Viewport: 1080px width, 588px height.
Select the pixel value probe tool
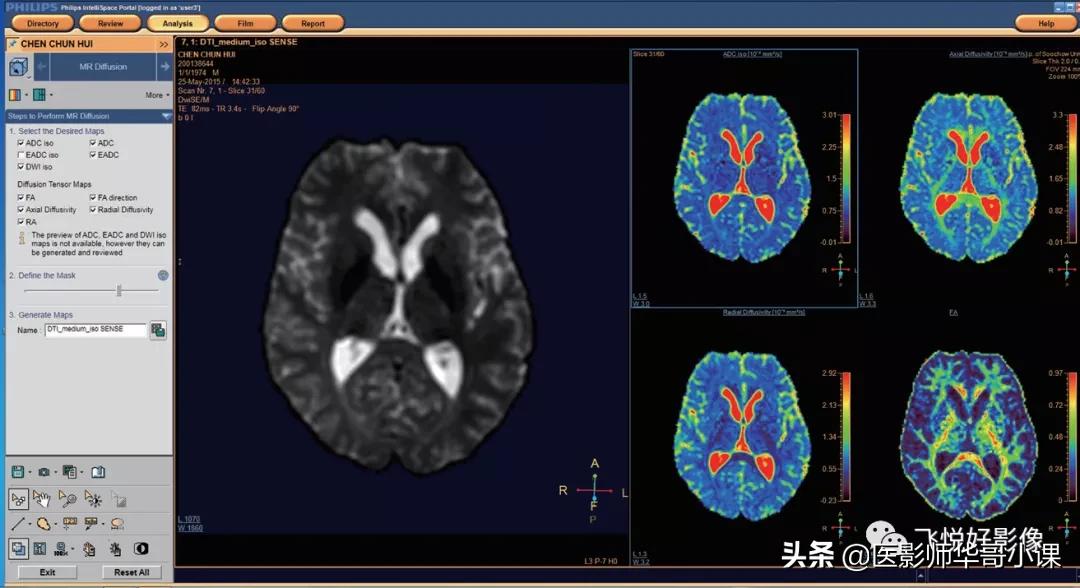click(x=70, y=524)
